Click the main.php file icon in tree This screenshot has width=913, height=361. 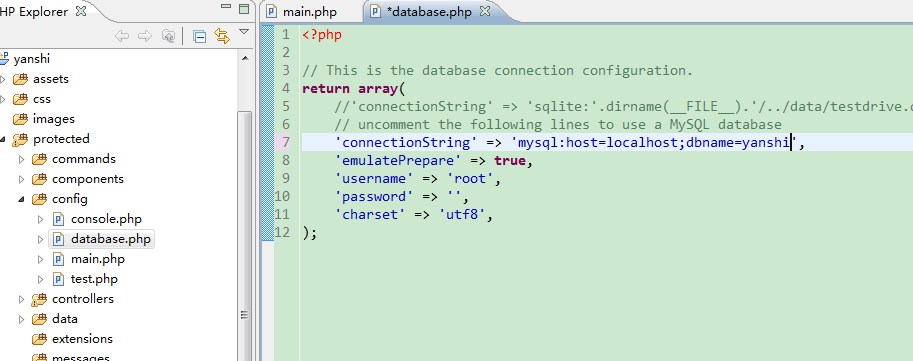pos(58,259)
